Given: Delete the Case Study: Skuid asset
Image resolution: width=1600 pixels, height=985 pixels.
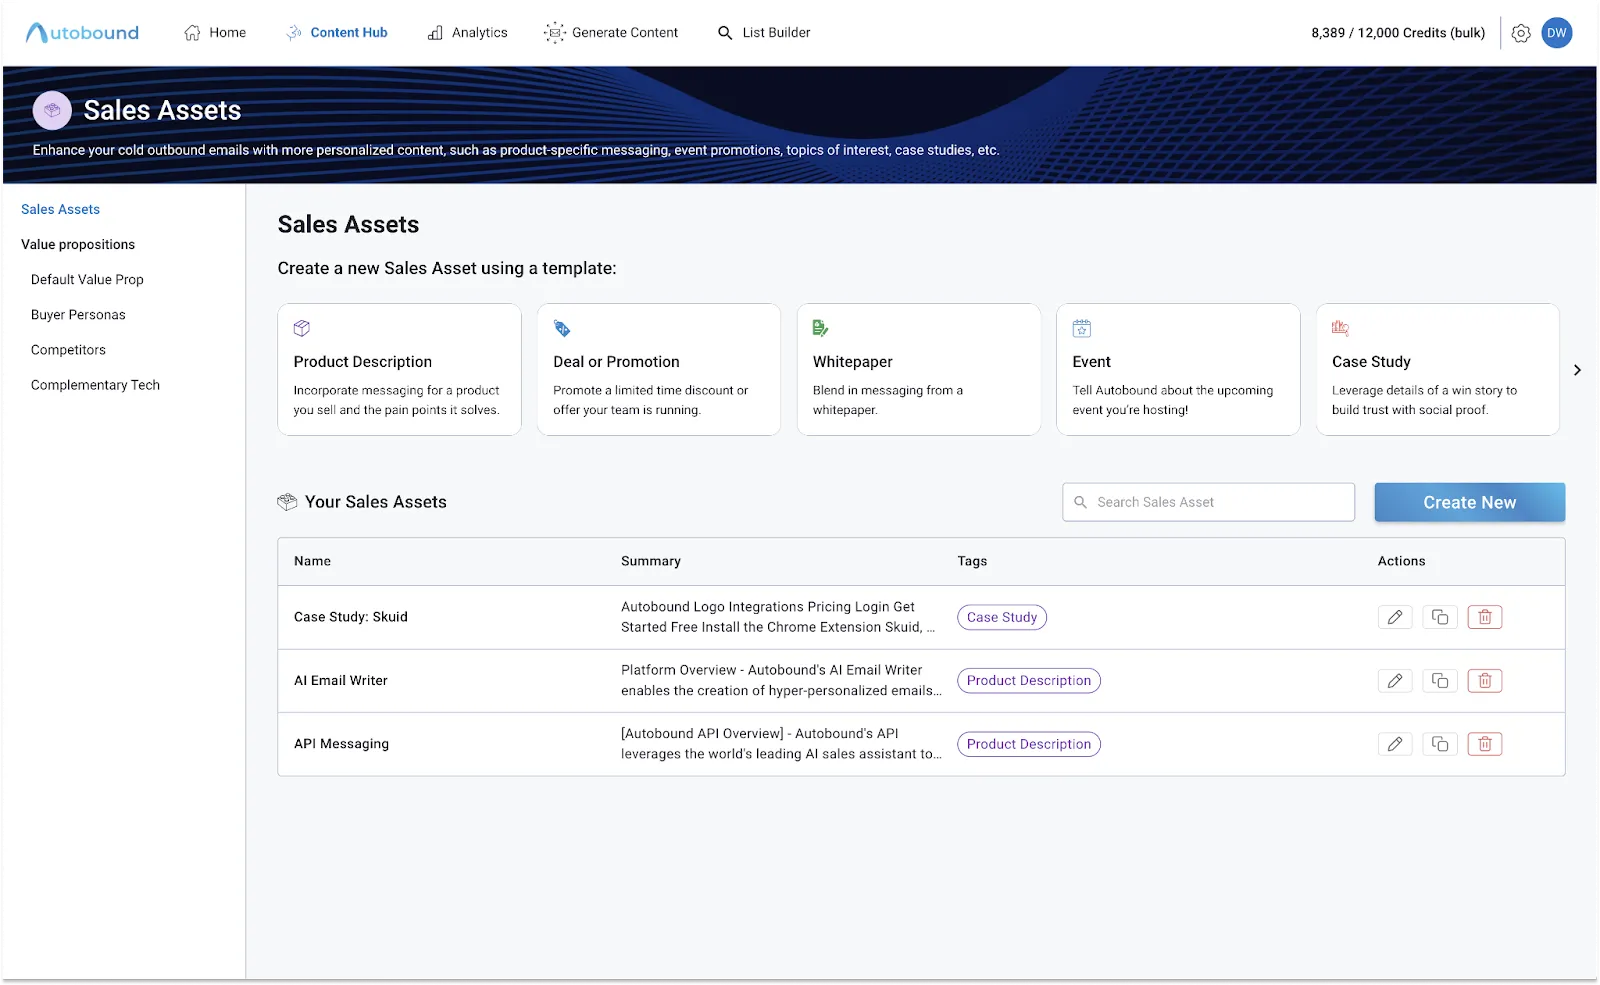Looking at the screenshot, I should [1485, 617].
